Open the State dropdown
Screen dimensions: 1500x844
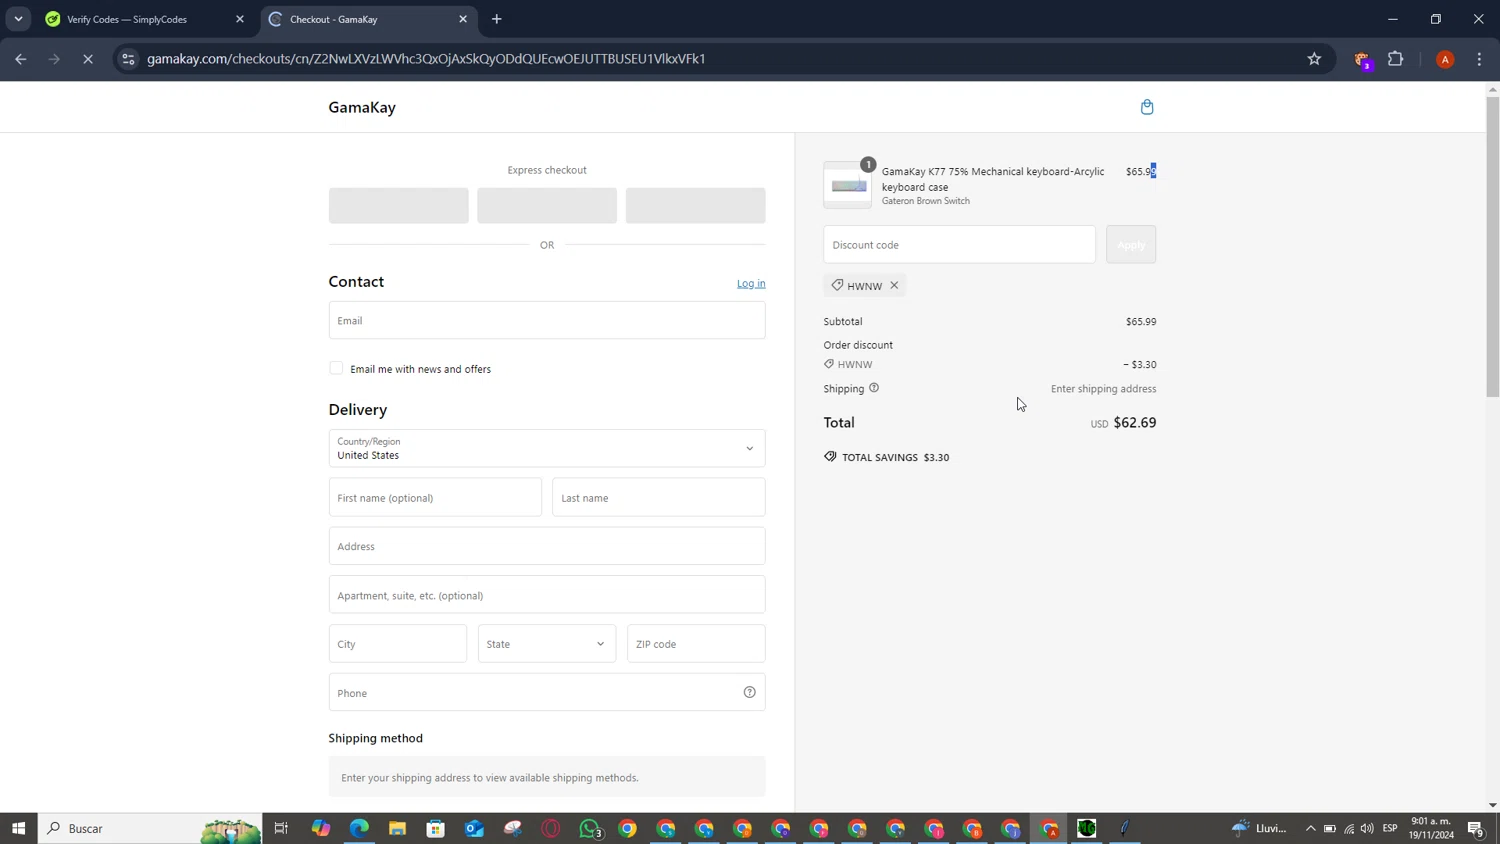[x=546, y=644]
